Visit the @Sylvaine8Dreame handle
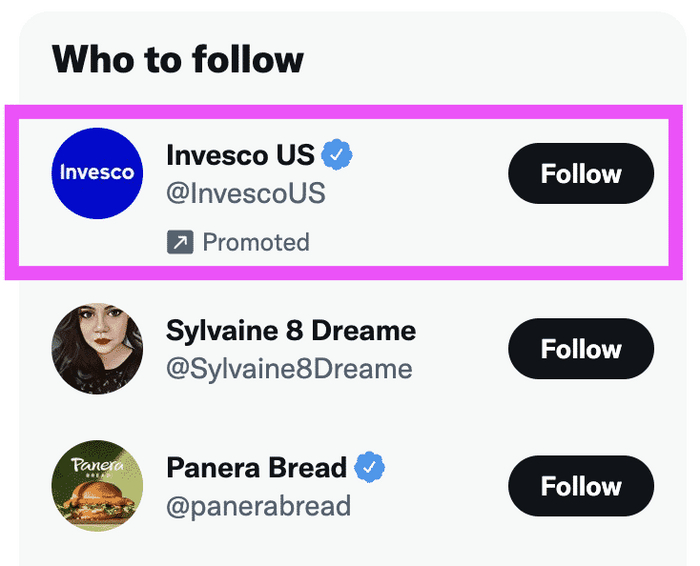 click(288, 368)
